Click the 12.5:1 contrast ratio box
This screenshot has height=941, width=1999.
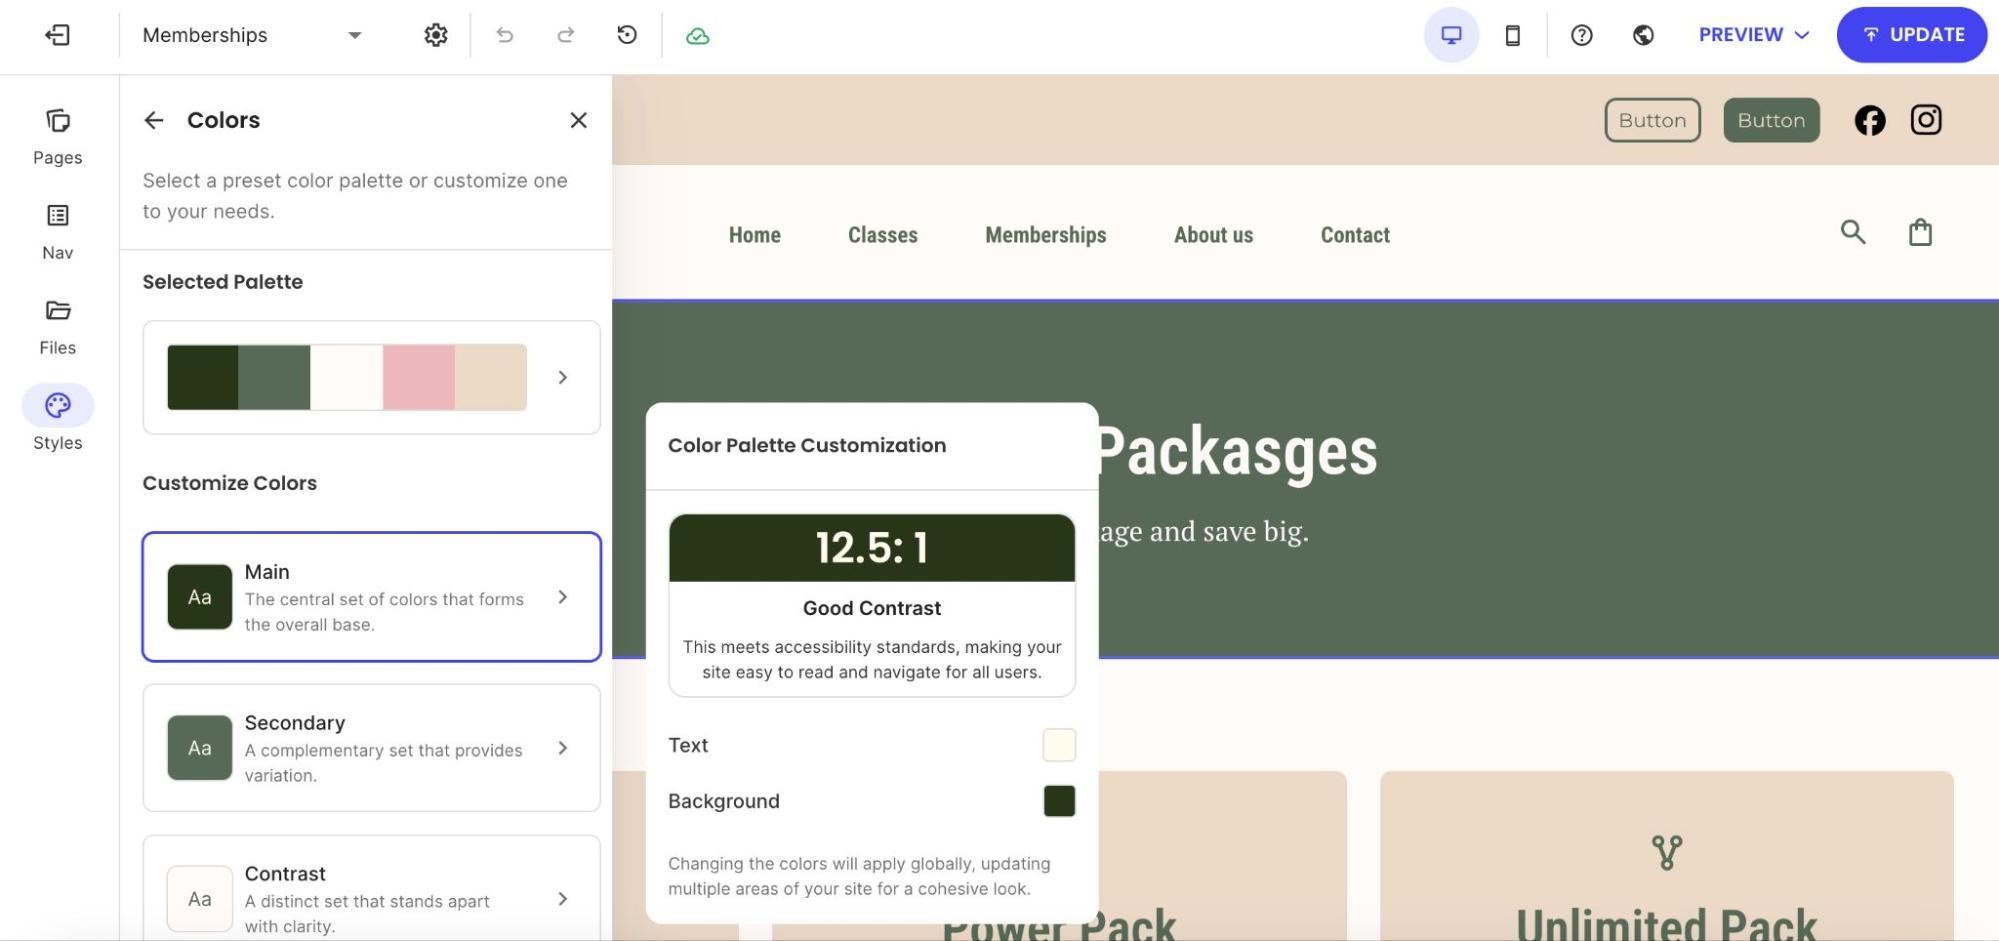click(872, 548)
